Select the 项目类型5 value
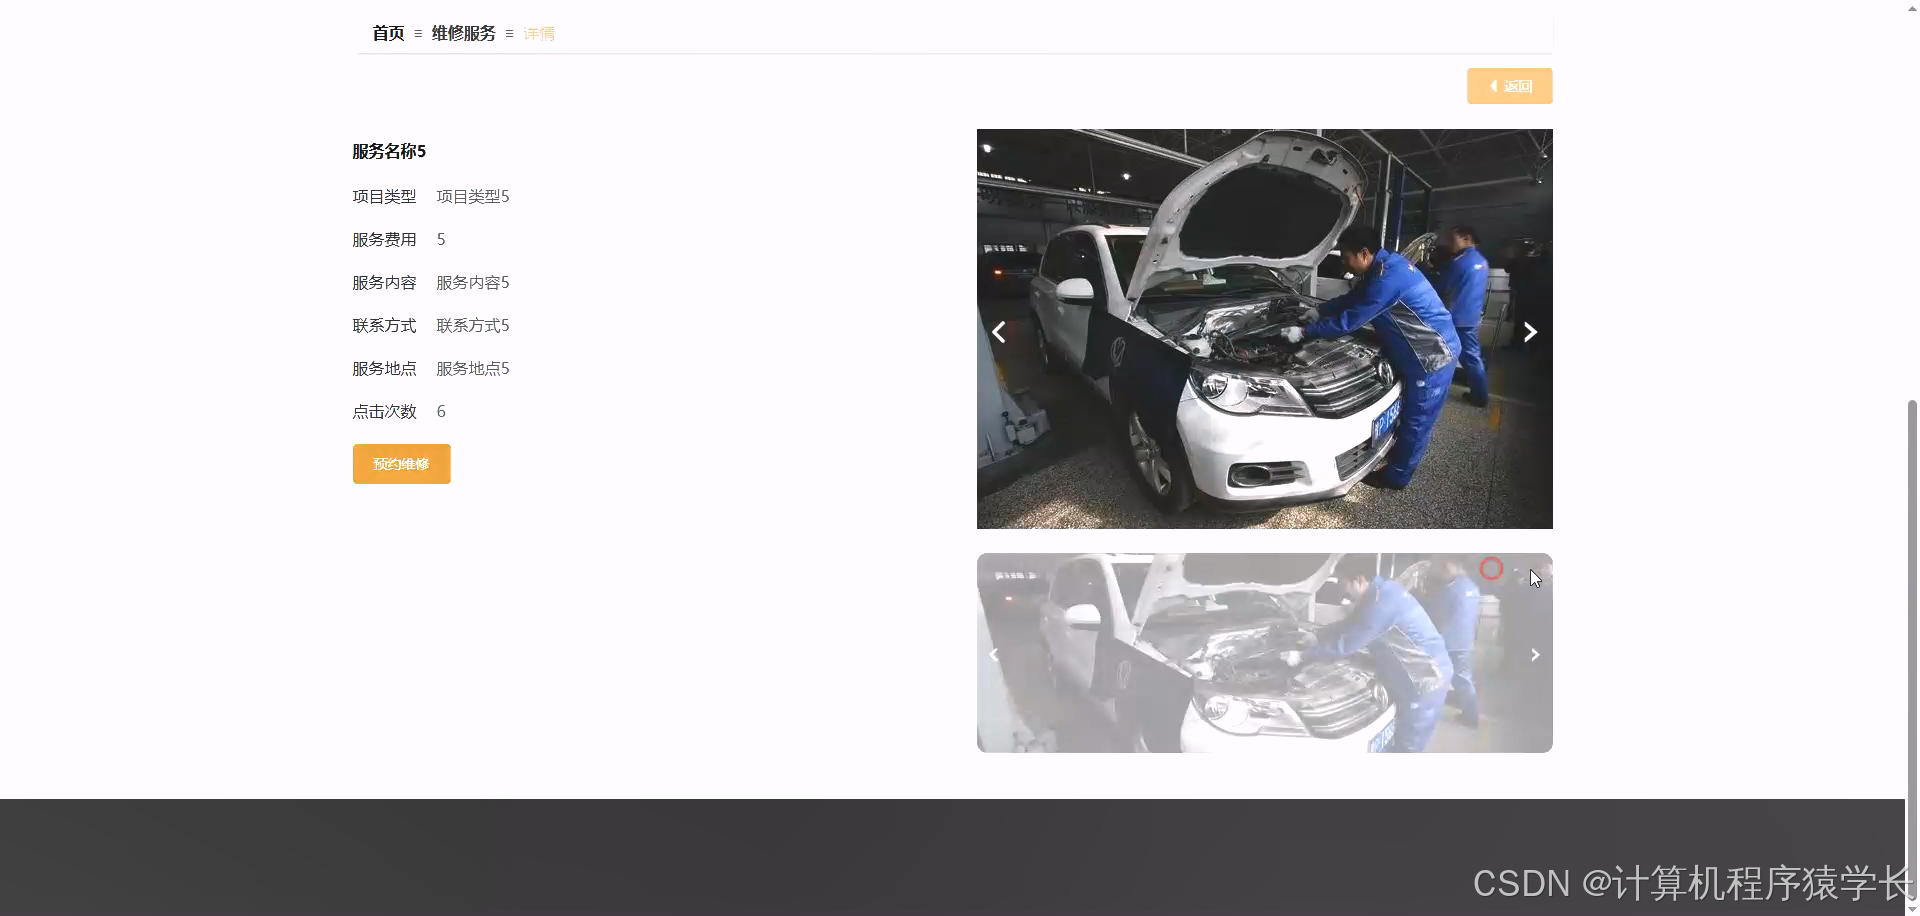1920x916 pixels. point(473,197)
